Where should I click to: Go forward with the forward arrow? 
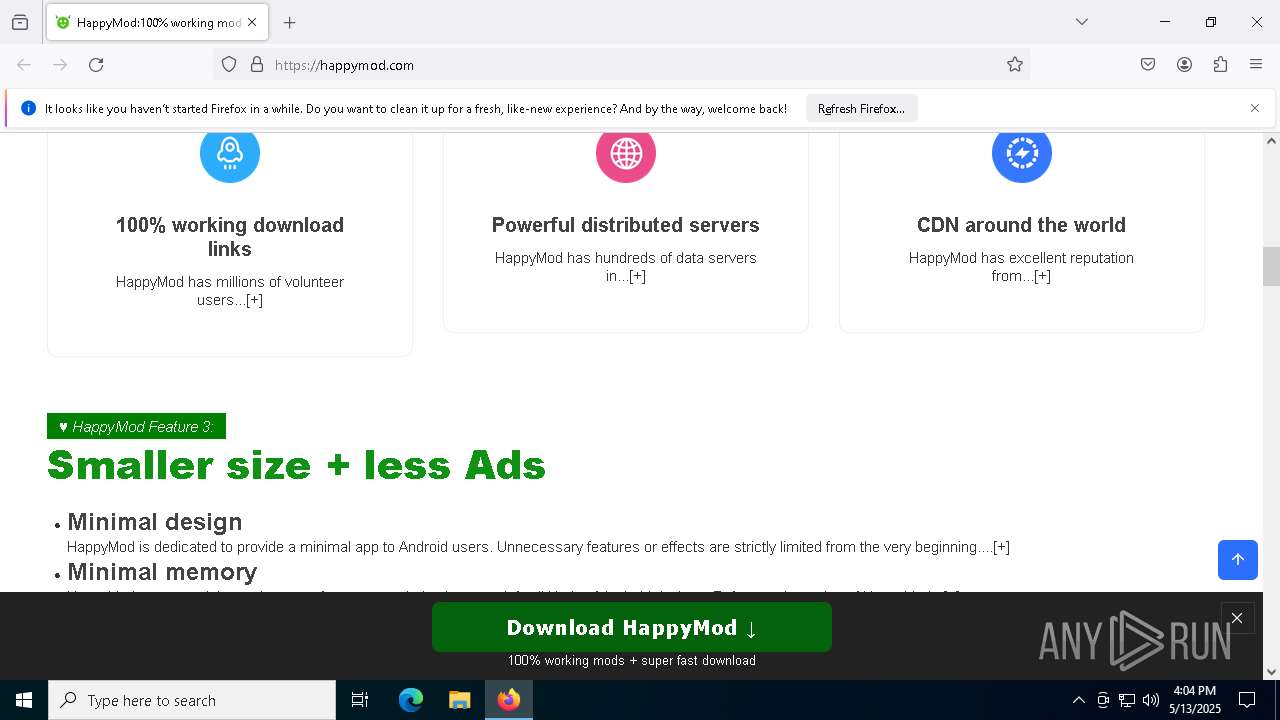pos(60,65)
